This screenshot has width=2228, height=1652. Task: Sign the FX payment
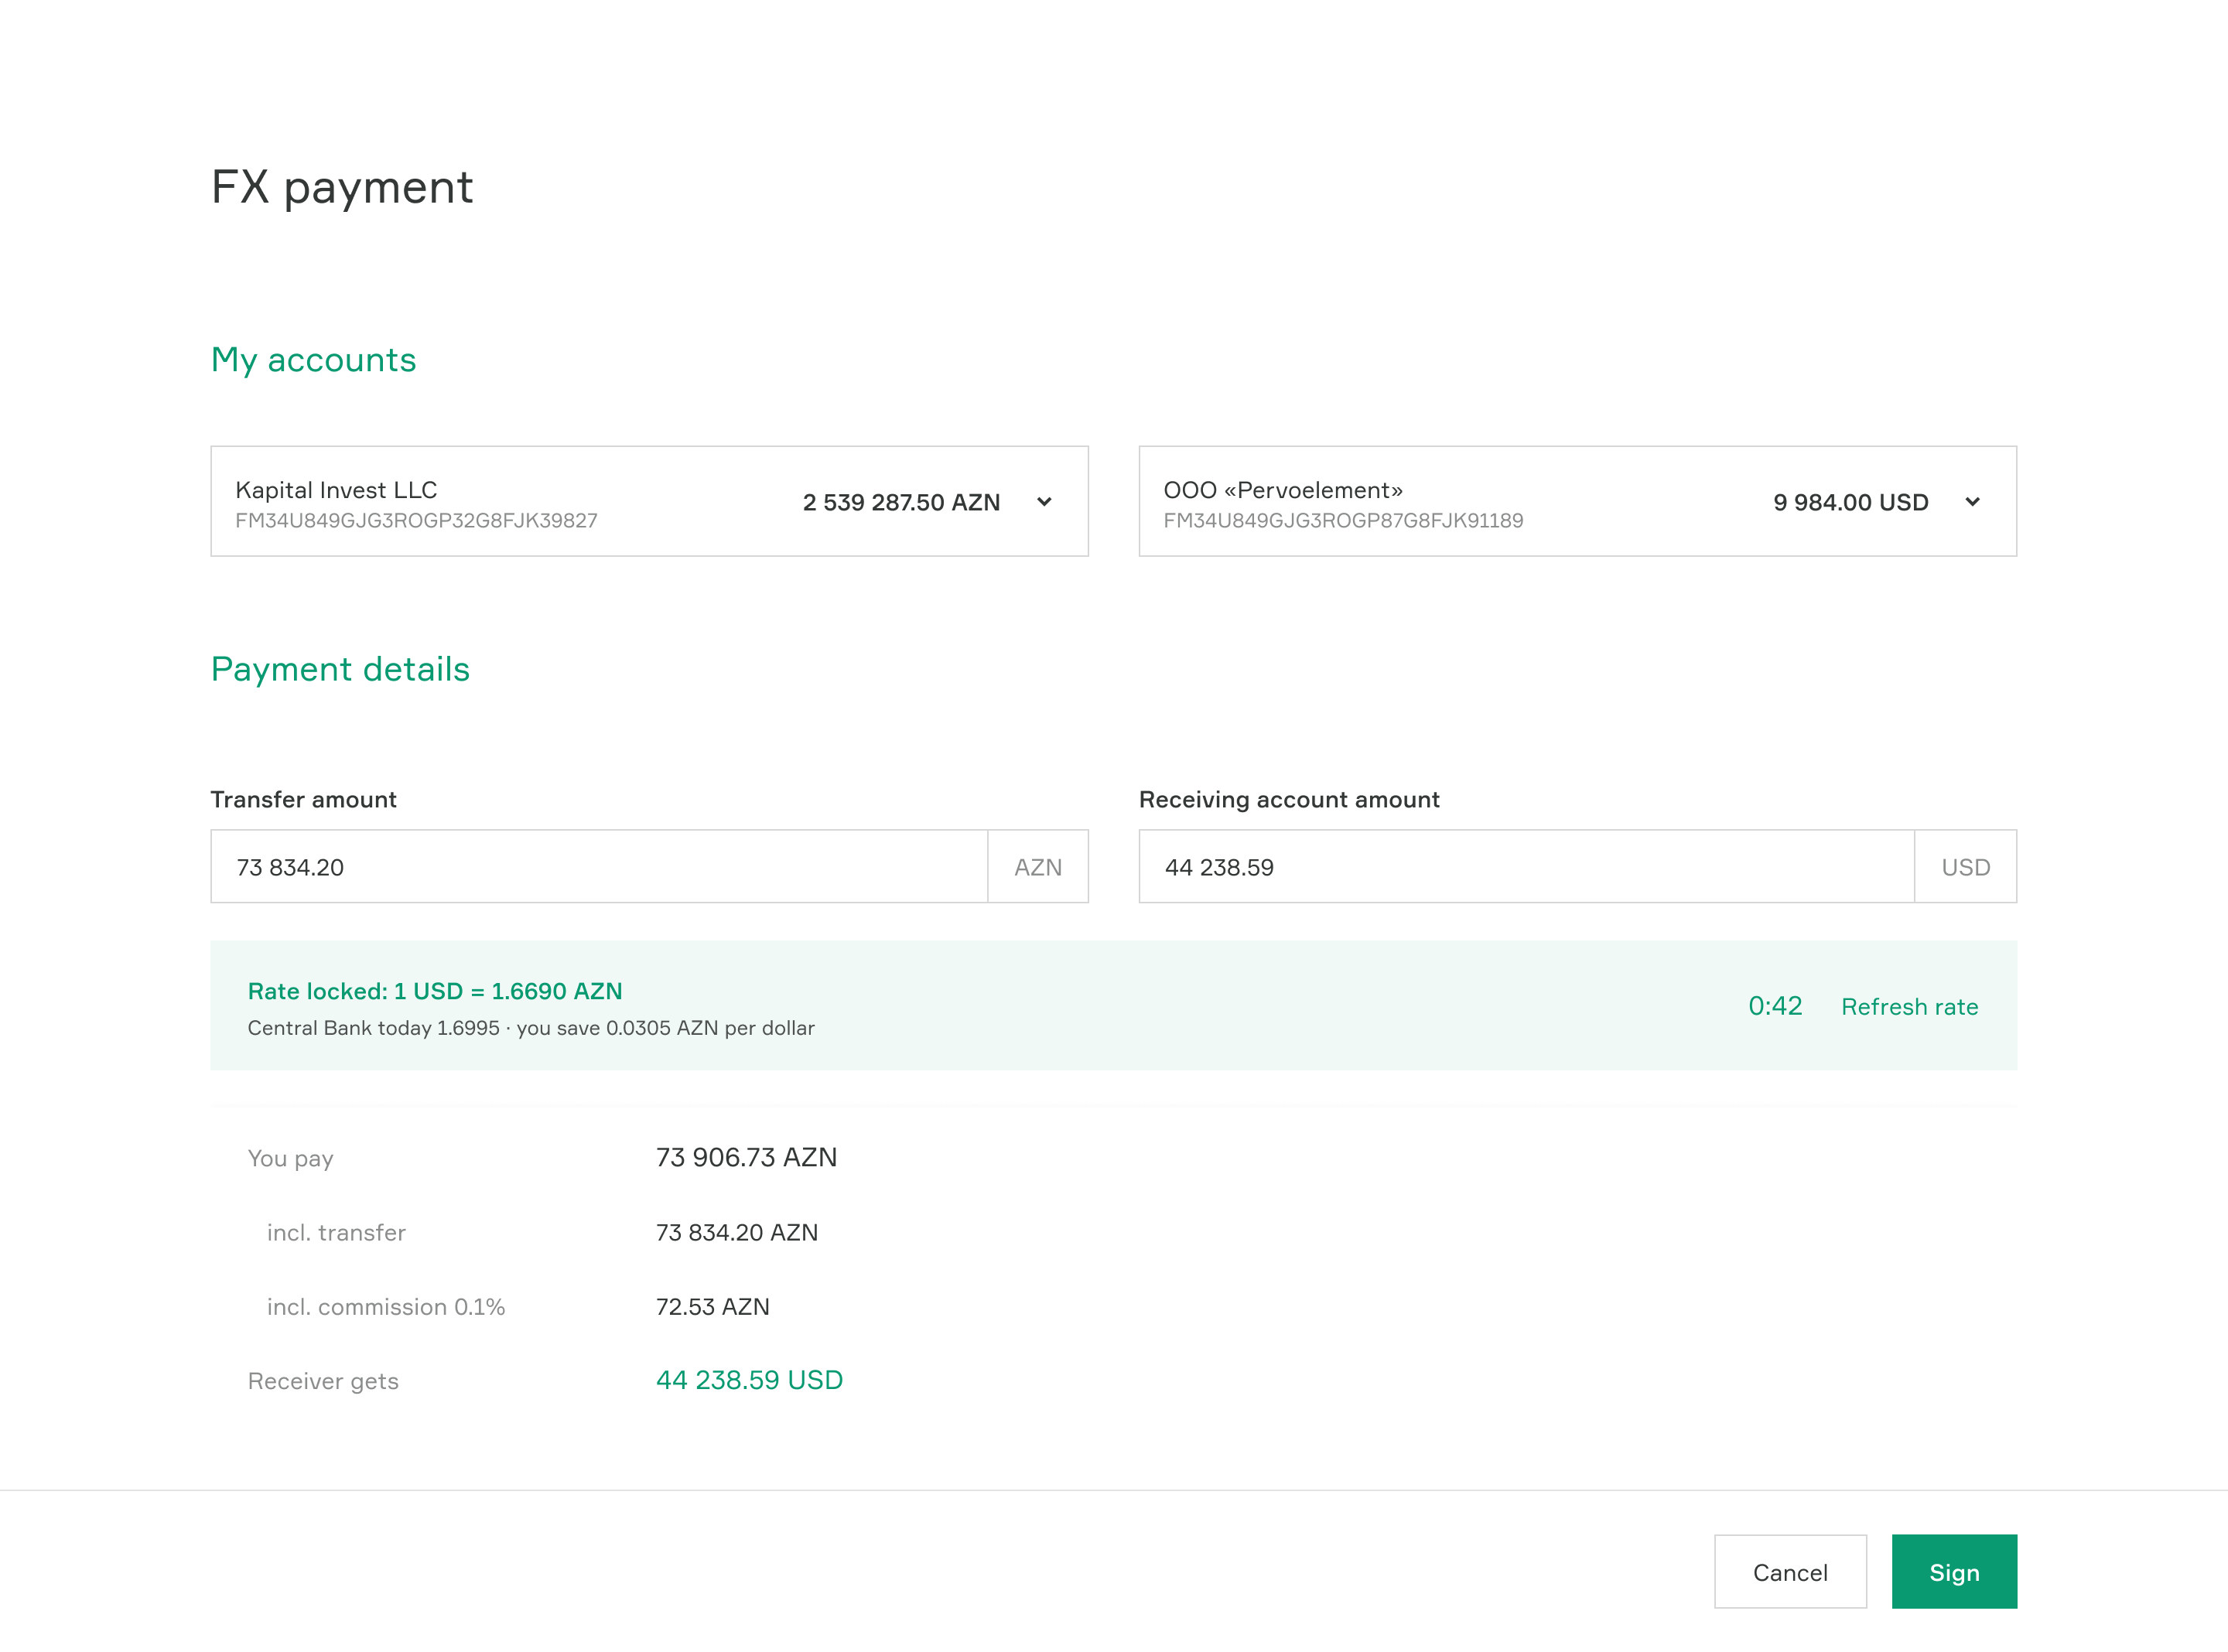(1954, 1572)
